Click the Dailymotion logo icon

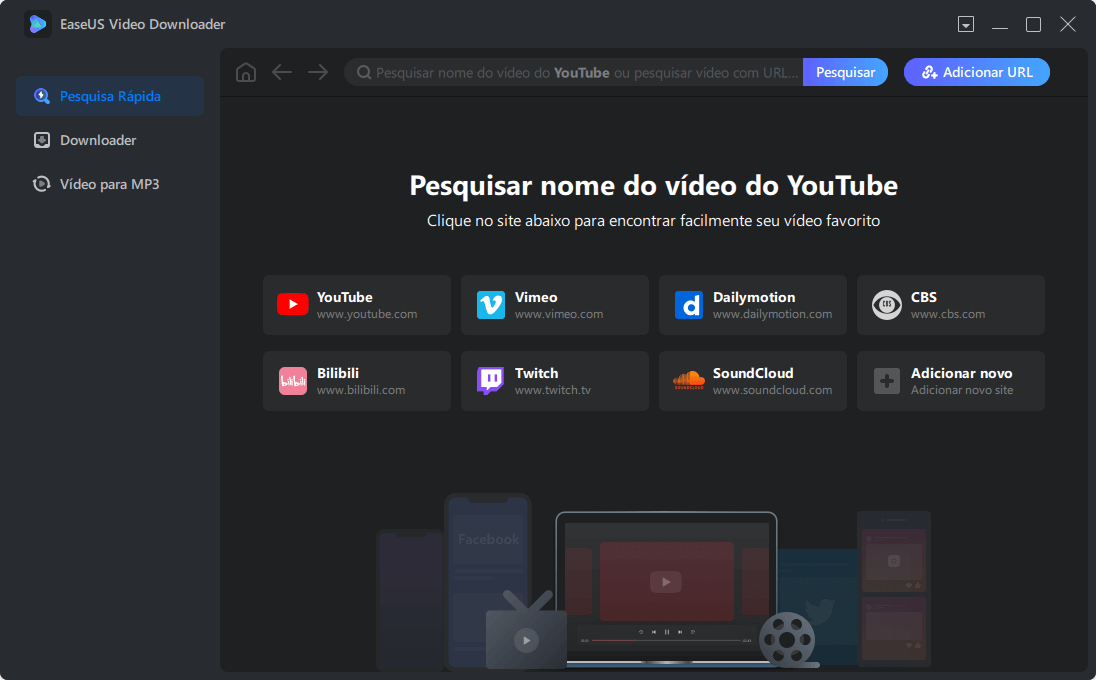688,305
